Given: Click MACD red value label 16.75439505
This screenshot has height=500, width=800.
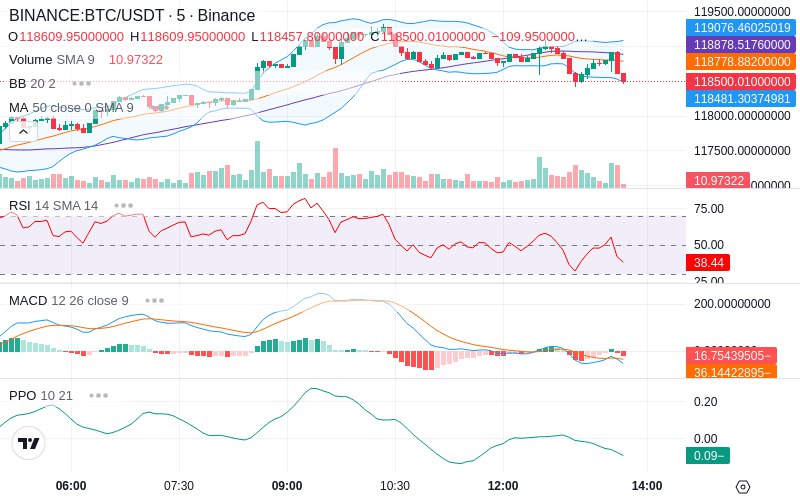Looking at the screenshot, I should click(732, 356).
